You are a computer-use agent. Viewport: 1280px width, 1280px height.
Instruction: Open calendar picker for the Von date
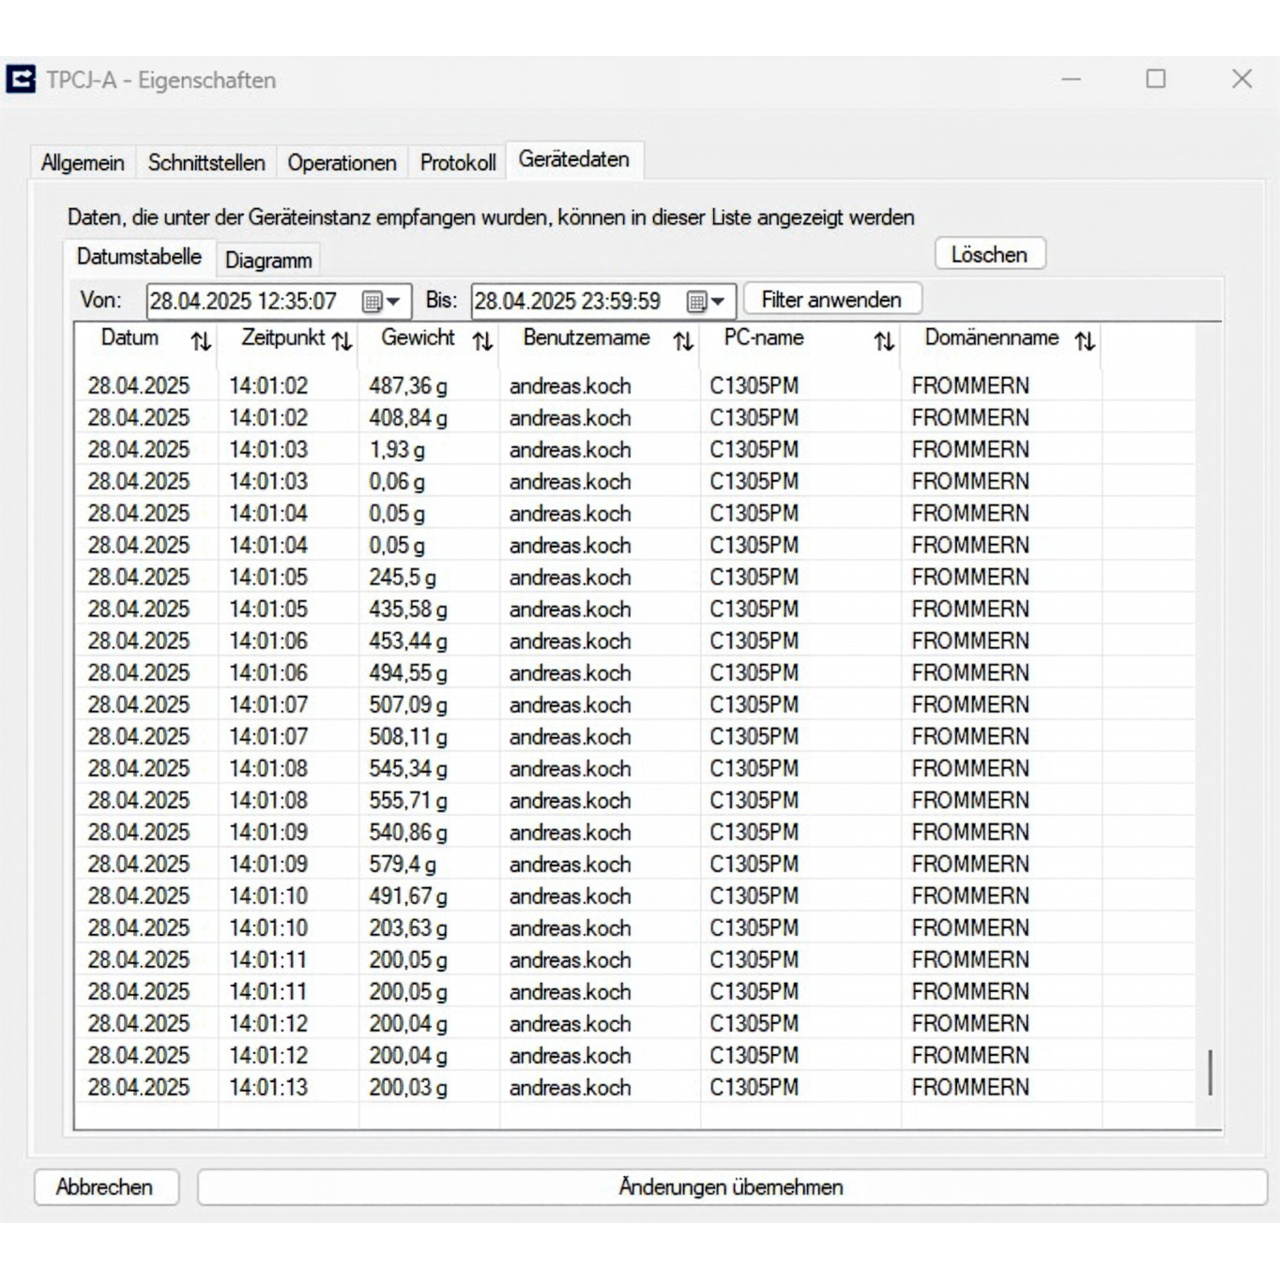tap(381, 301)
